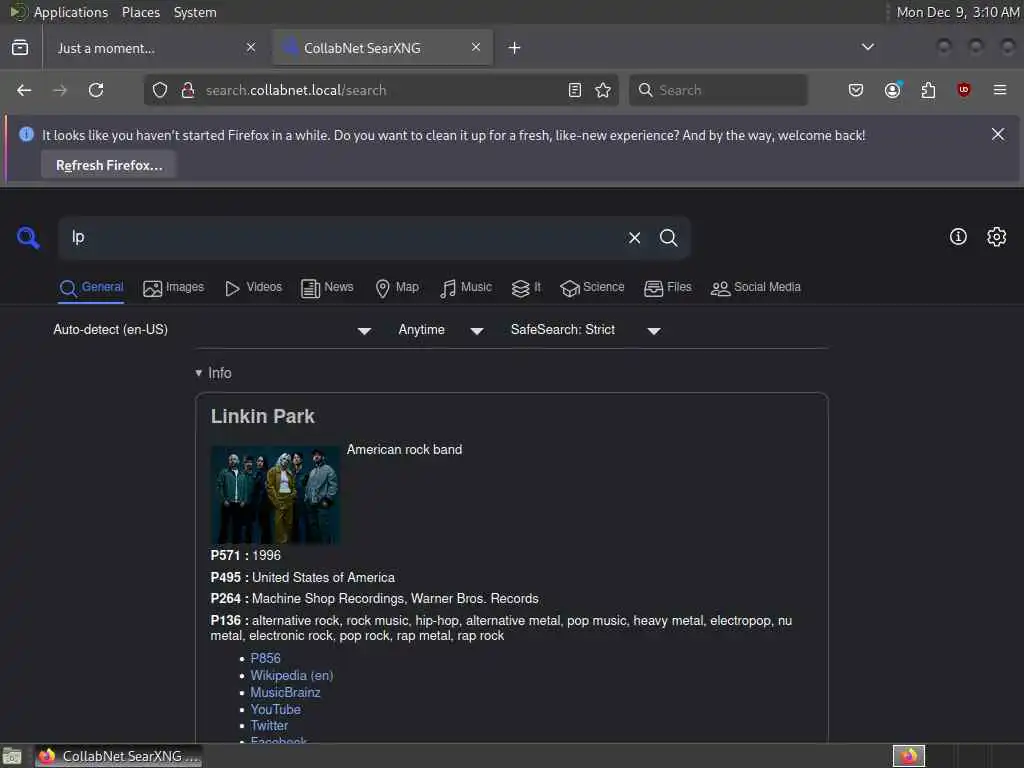1024x768 pixels.
Task: Click the clock showing Mon Dec 9
Action: (957, 12)
